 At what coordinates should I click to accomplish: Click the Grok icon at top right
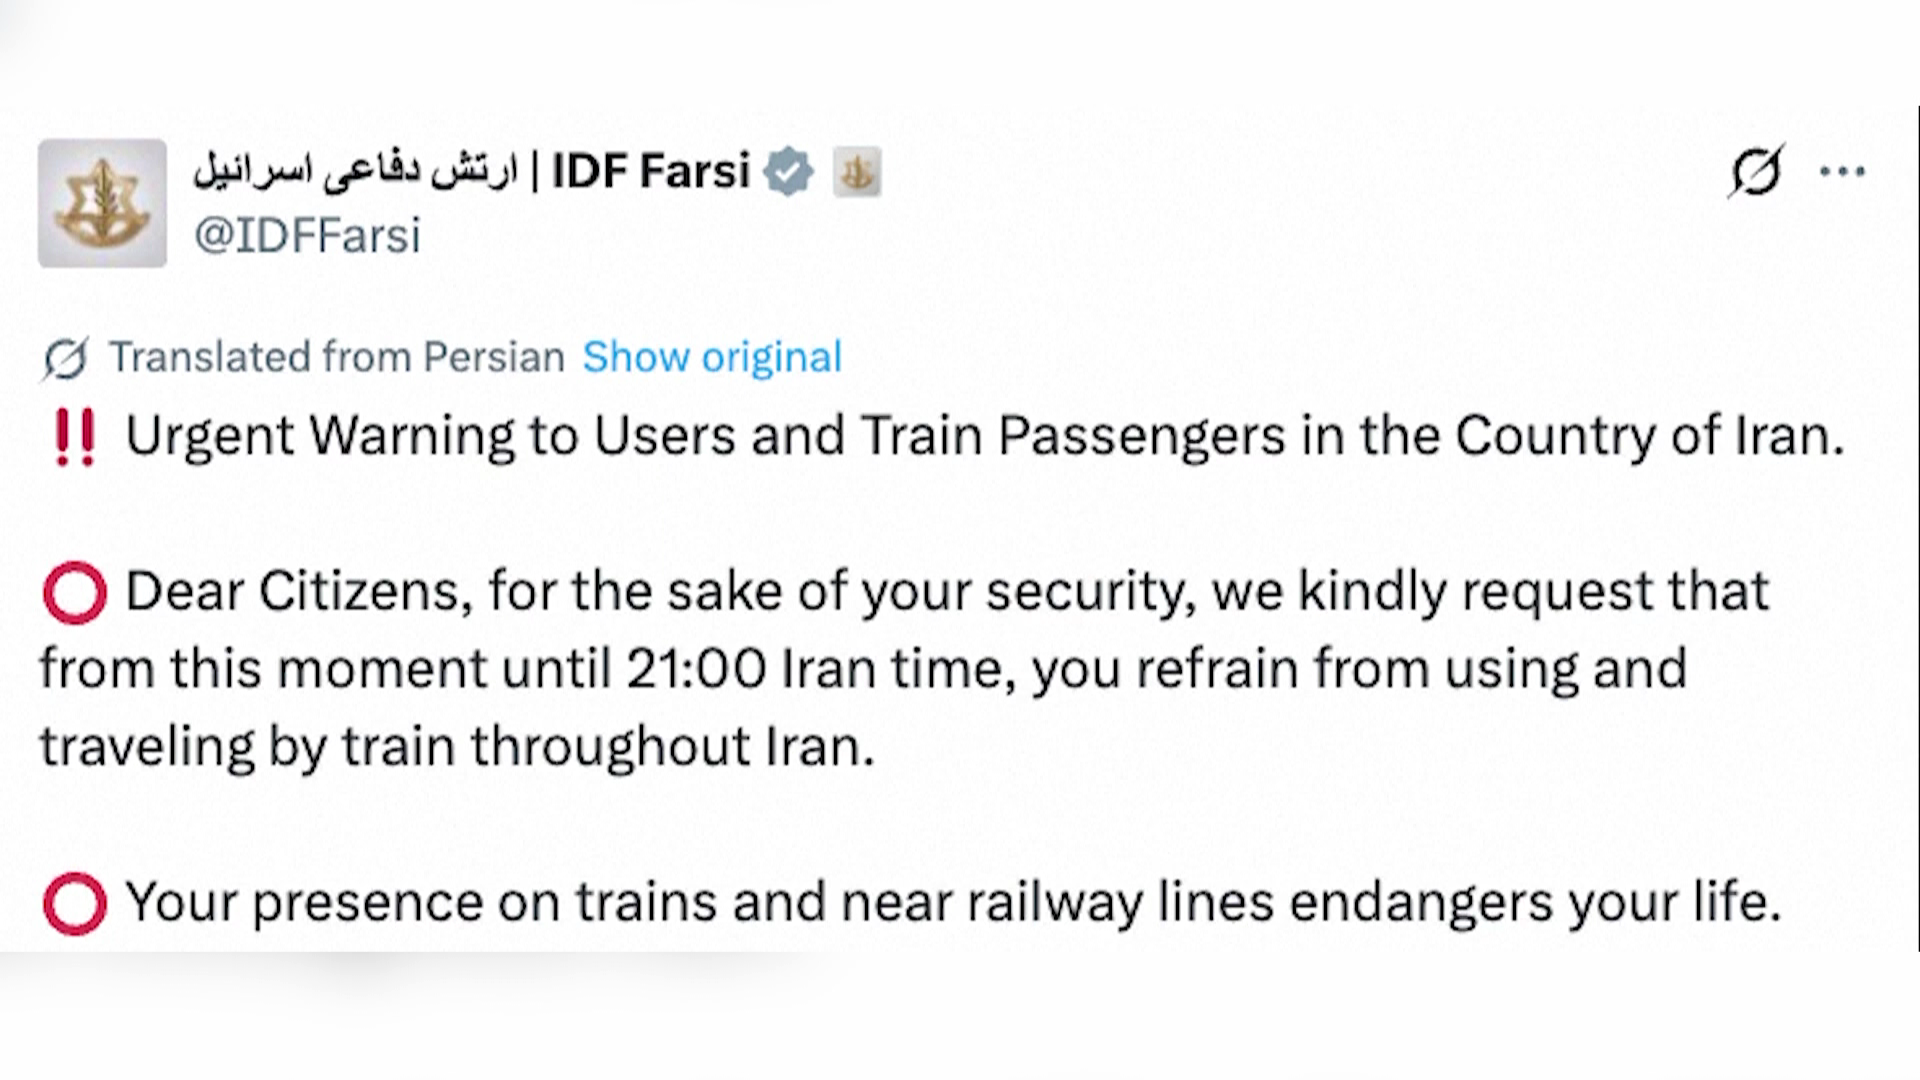tap(1756, 171)
